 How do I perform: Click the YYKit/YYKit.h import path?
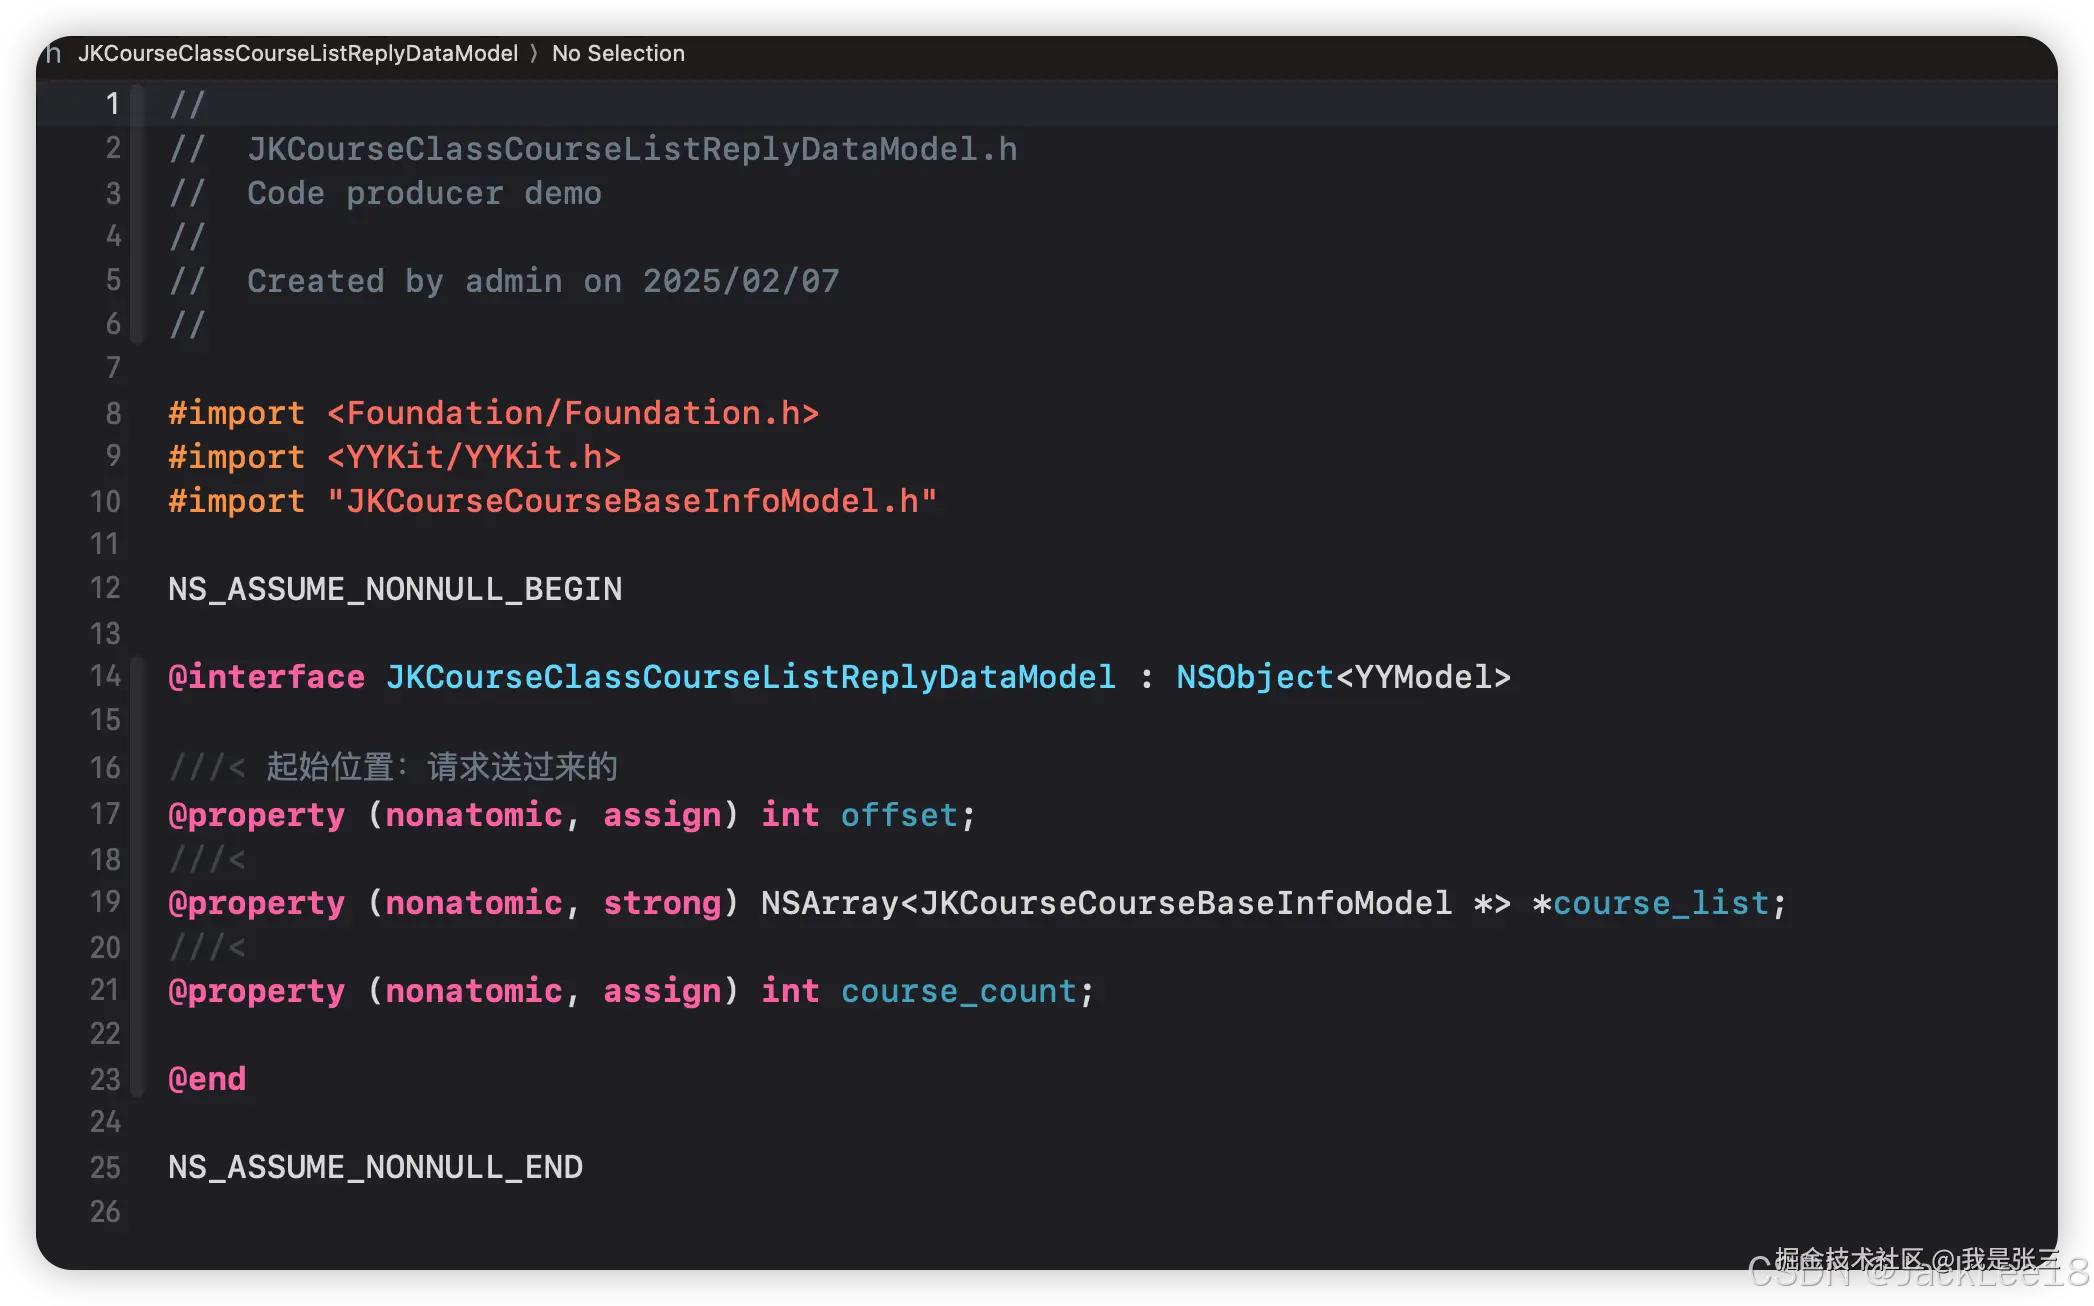pyautogui.click(x=474, y=457)
